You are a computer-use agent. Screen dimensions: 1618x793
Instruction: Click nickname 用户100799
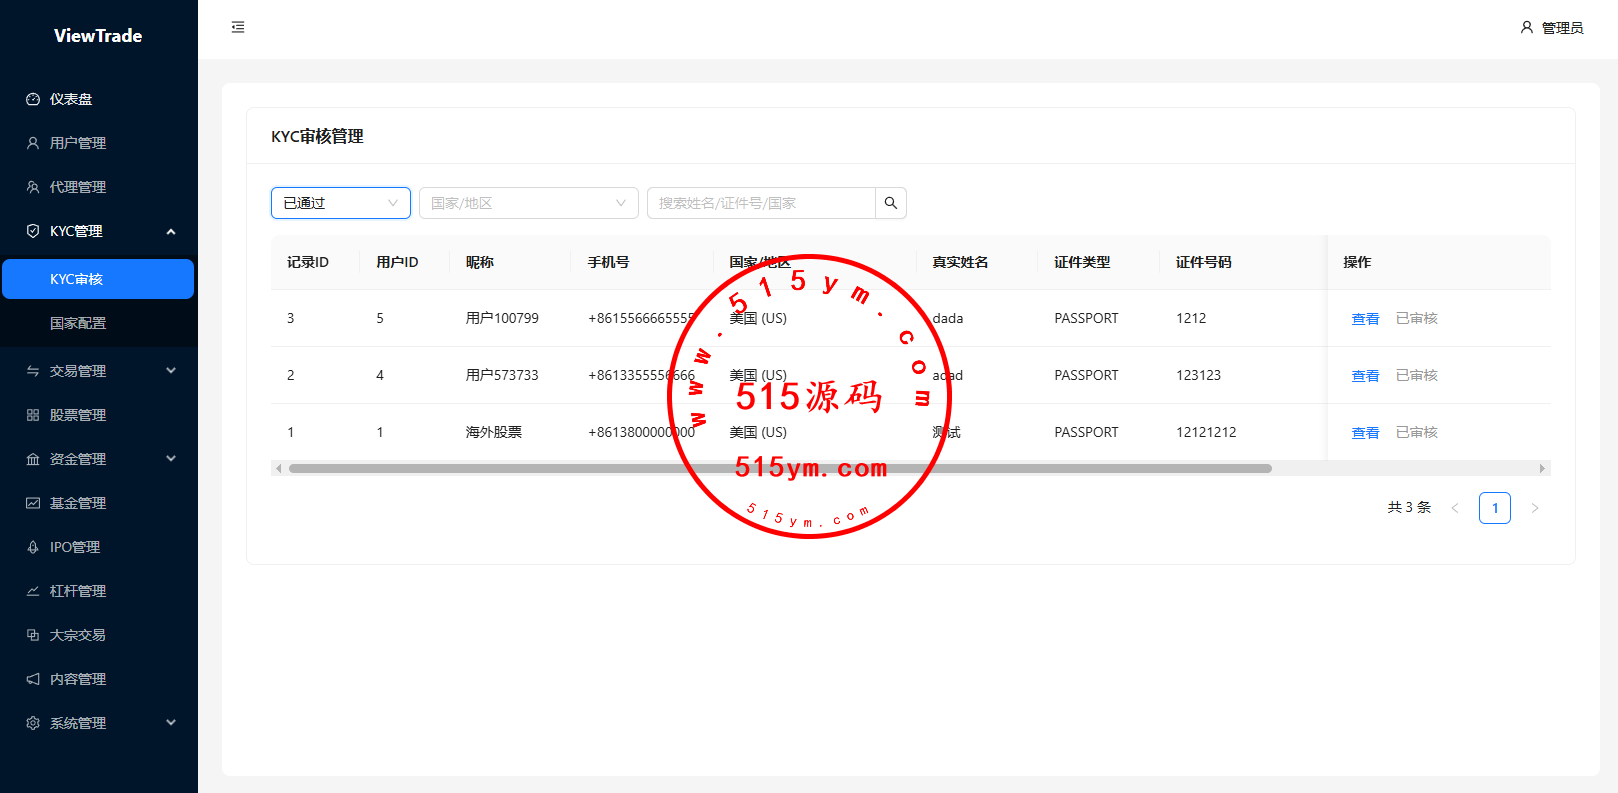pyautogui.click(x=502, y=318)
